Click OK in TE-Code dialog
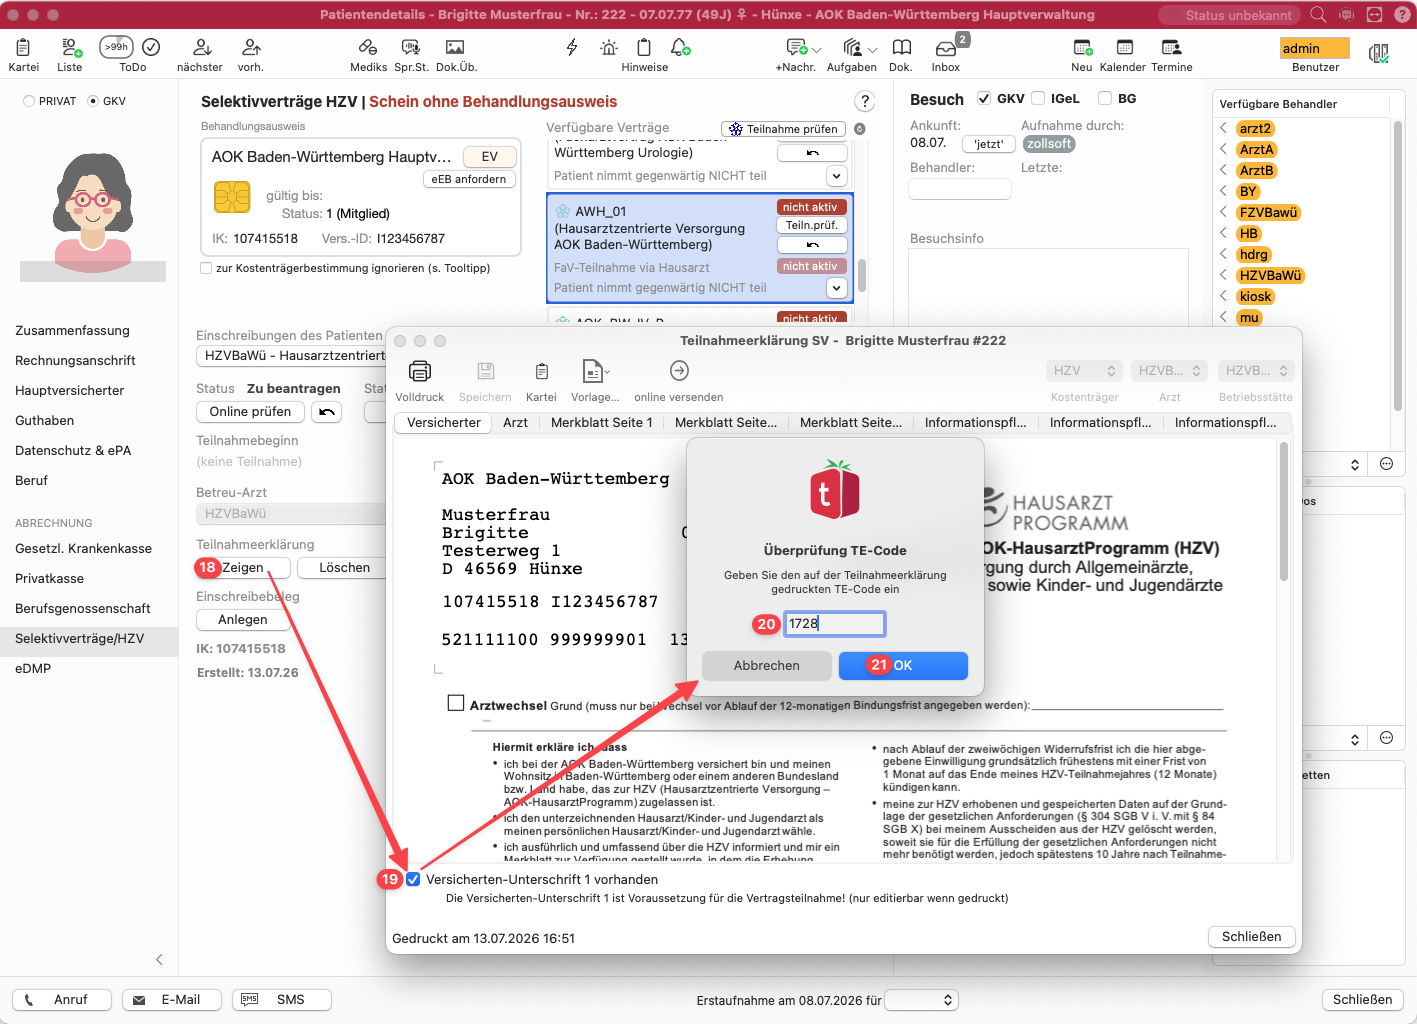1417x1024 pixels. tap(903, 666)
